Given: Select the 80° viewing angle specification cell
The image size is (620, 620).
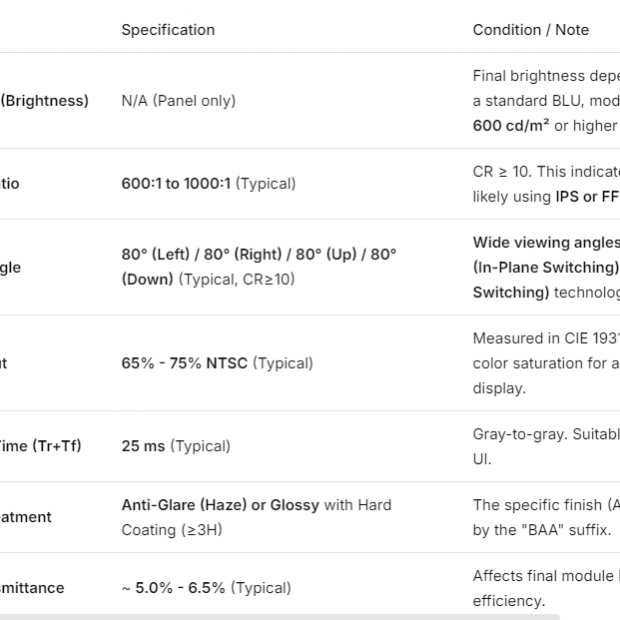Looking at the screenshot, I should click(258, 255).
